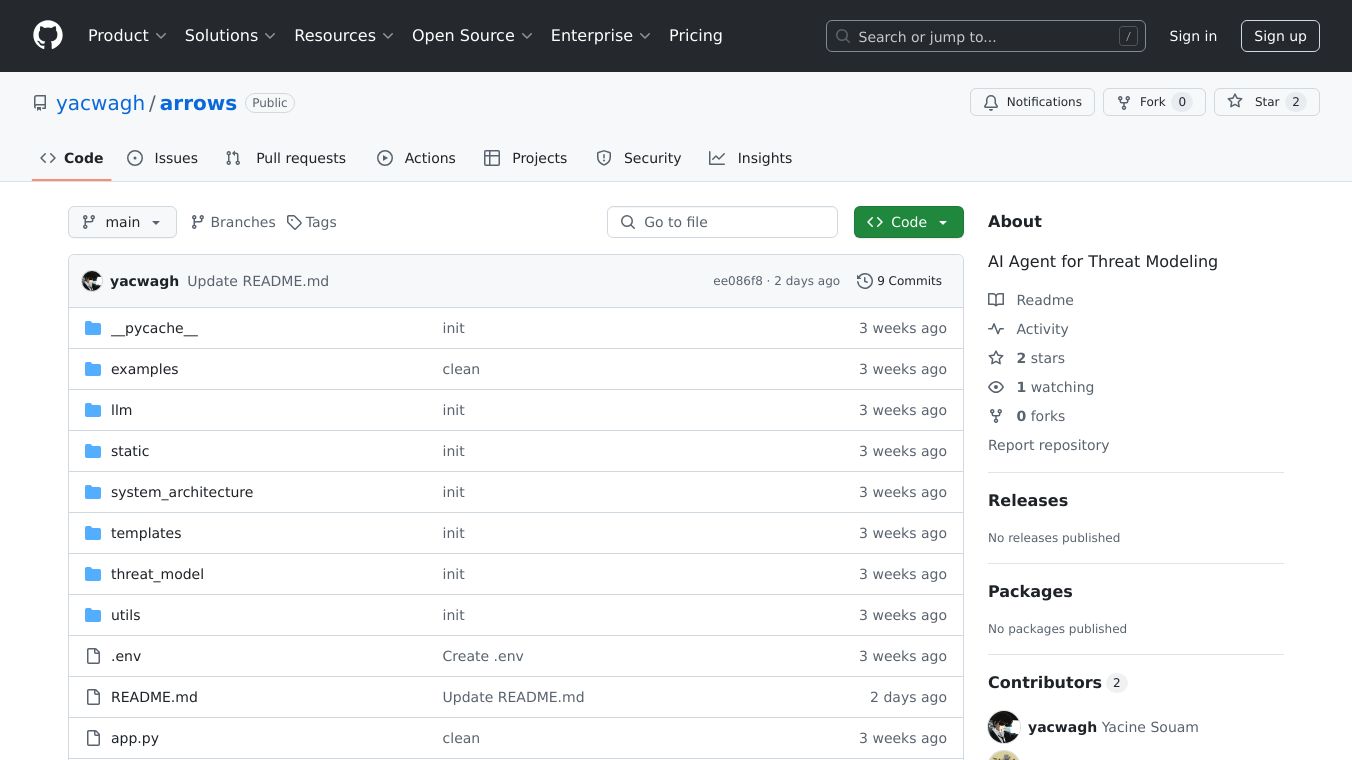Go to the Insights tab

click(751, 158)
